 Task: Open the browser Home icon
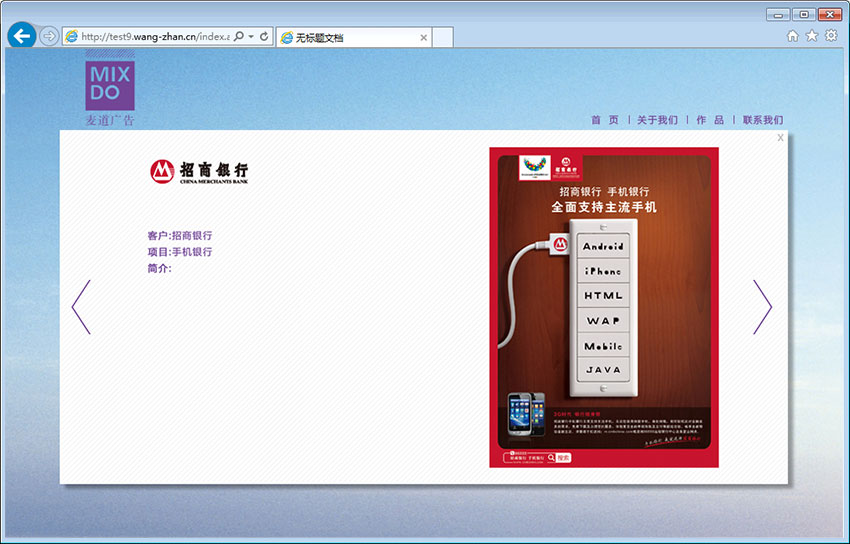793,36
